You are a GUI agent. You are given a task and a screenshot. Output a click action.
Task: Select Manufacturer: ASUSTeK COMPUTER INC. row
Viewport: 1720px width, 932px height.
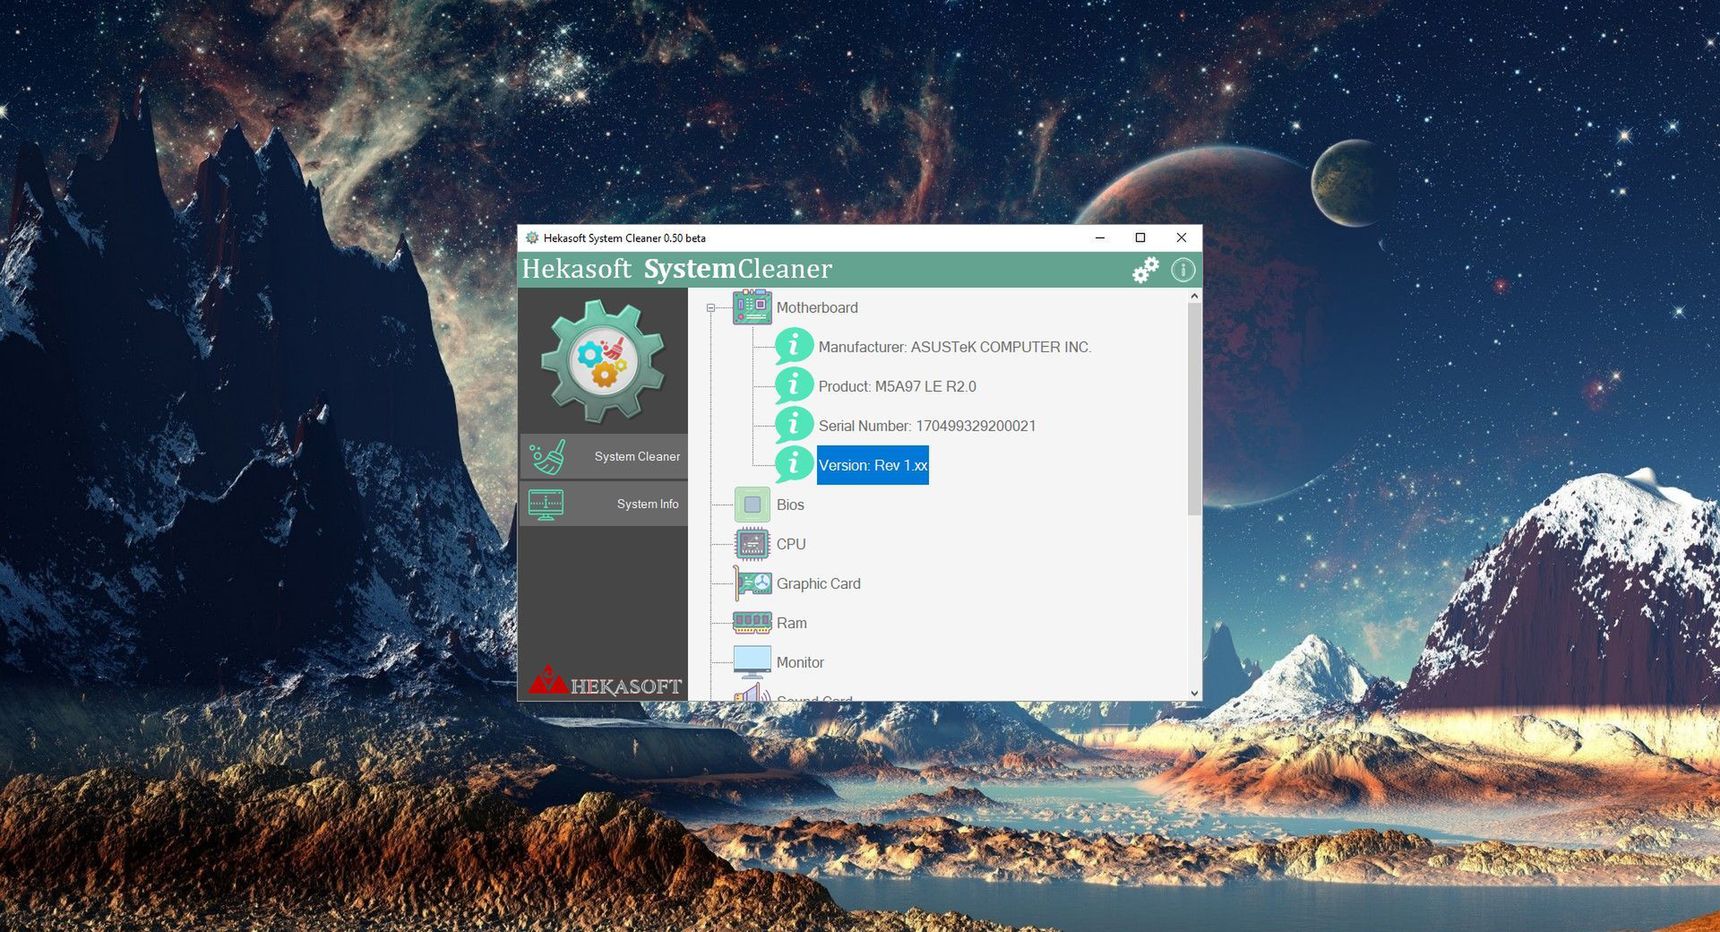tap(955, 347)
